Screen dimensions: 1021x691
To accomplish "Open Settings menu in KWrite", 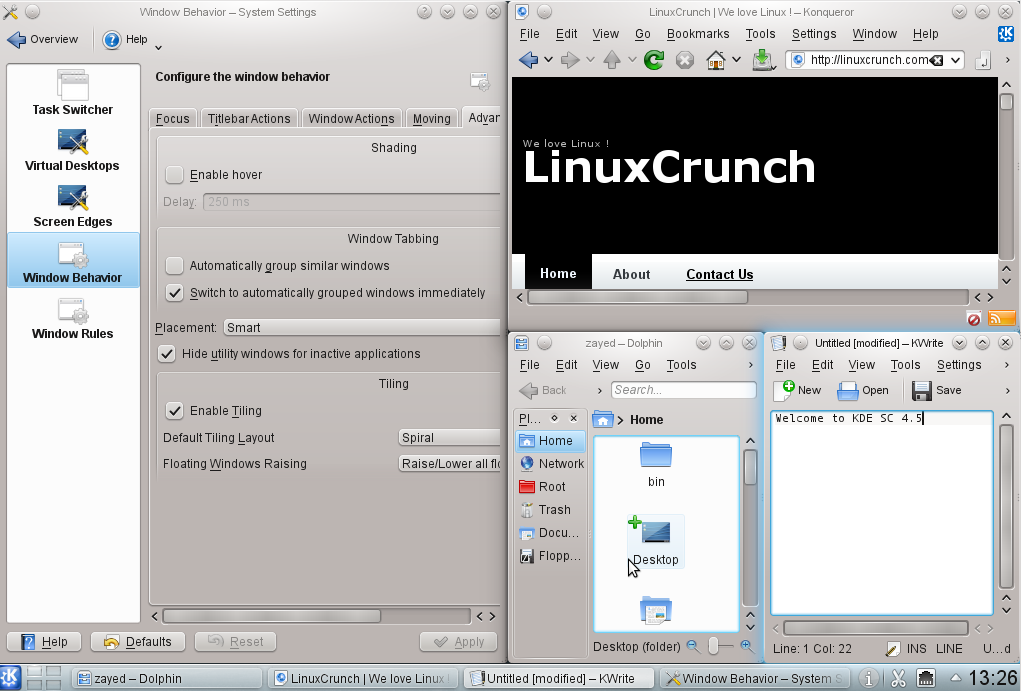I will pos(958,365).
